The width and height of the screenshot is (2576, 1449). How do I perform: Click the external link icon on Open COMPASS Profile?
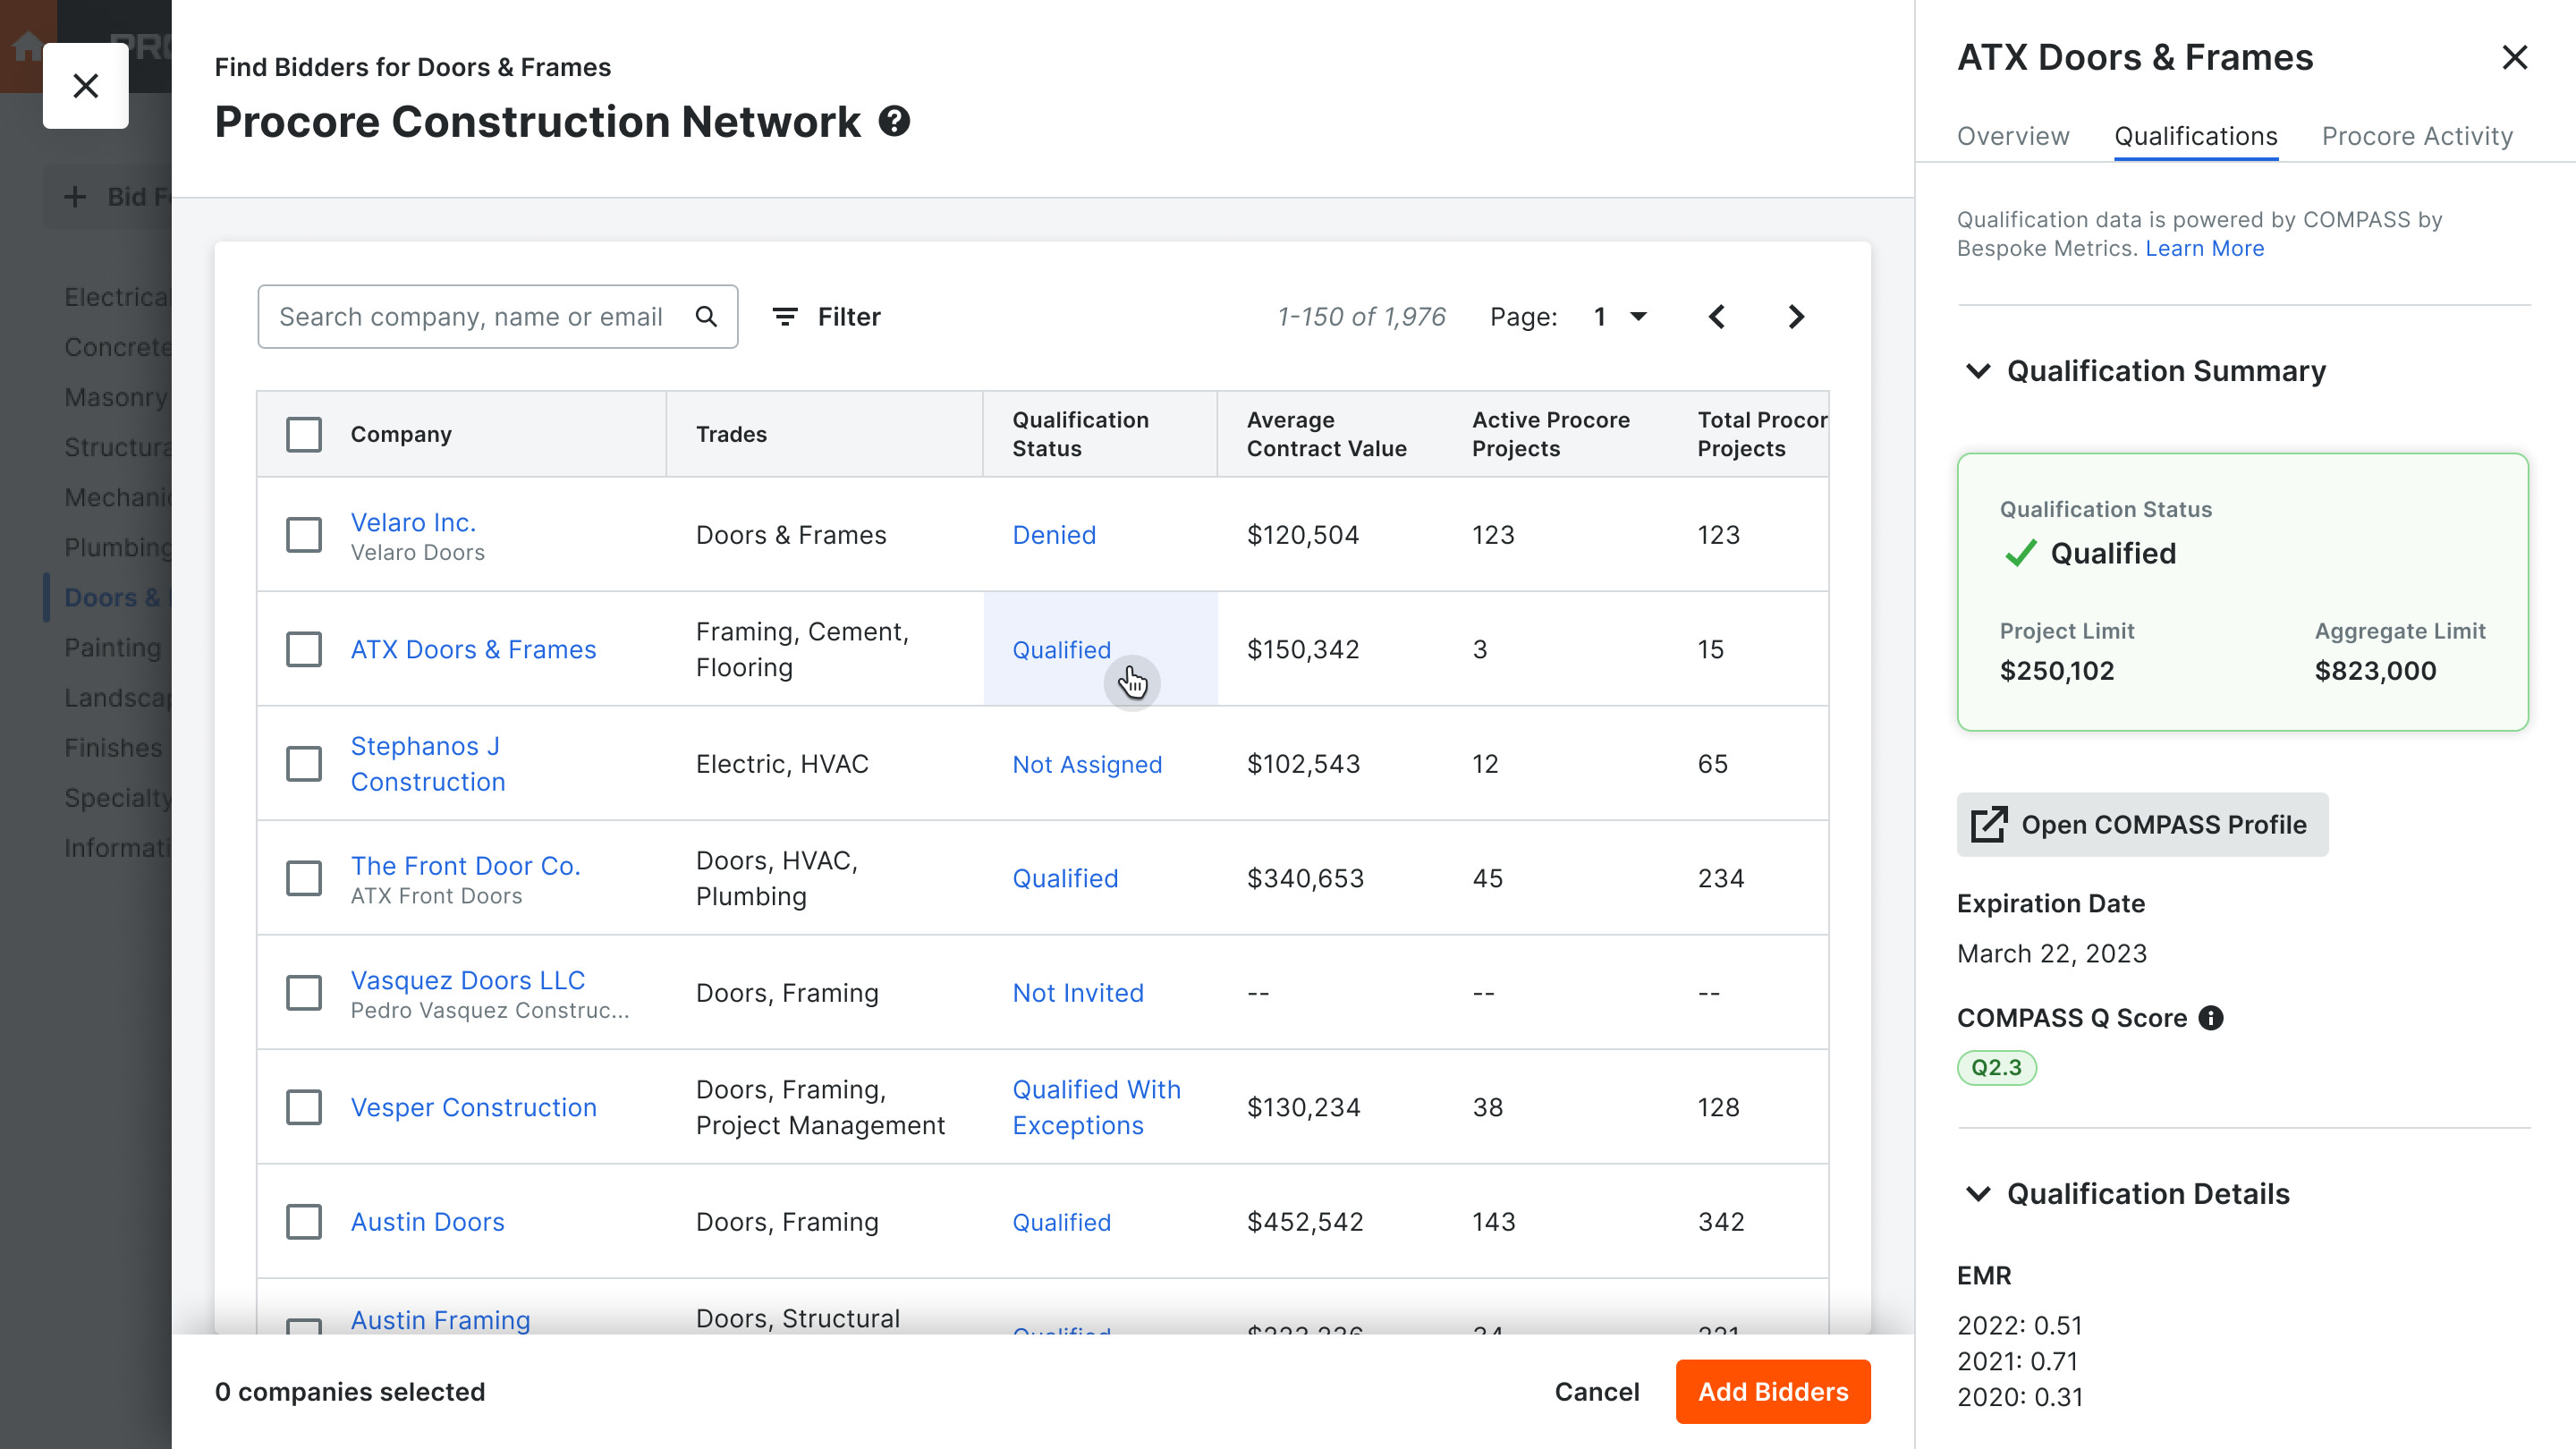pos(1990,825)
